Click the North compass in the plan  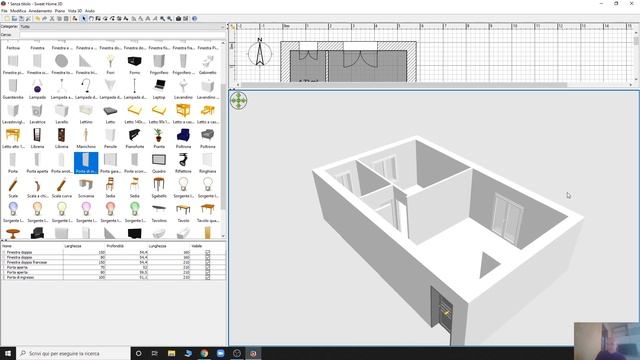260,52
